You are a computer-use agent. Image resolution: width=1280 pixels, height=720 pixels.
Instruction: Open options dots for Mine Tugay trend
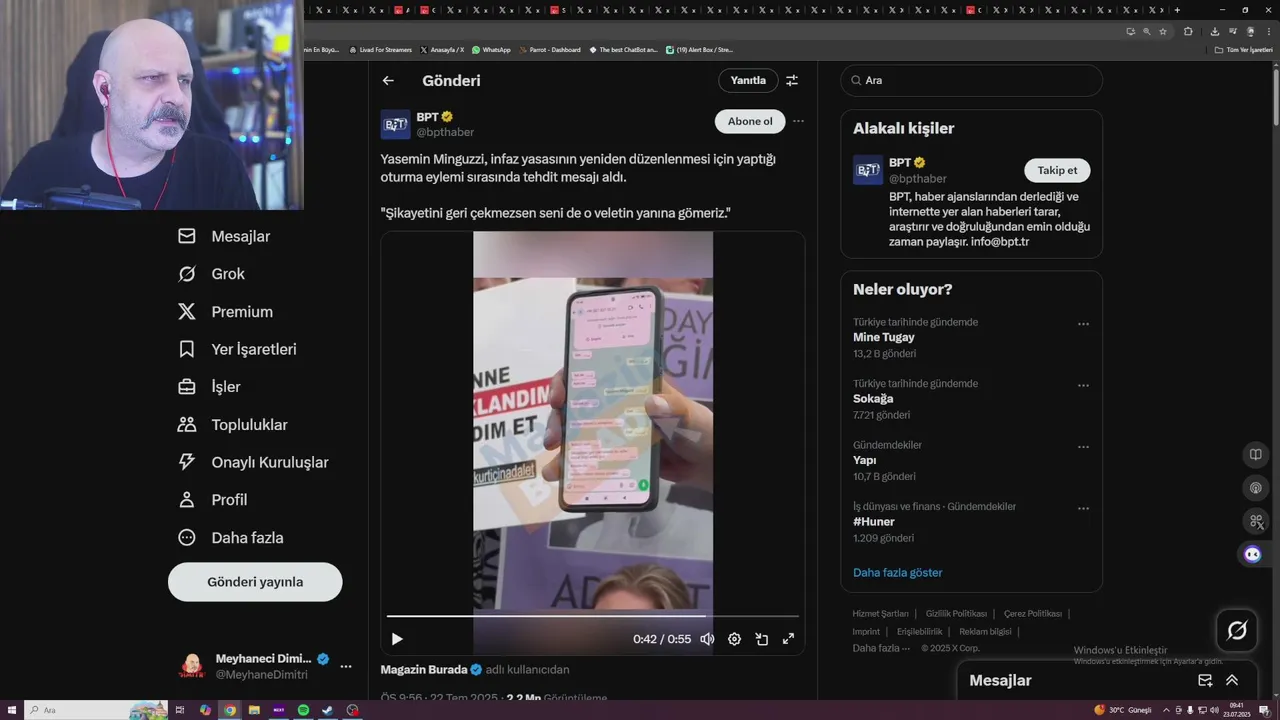point(1083,324)
